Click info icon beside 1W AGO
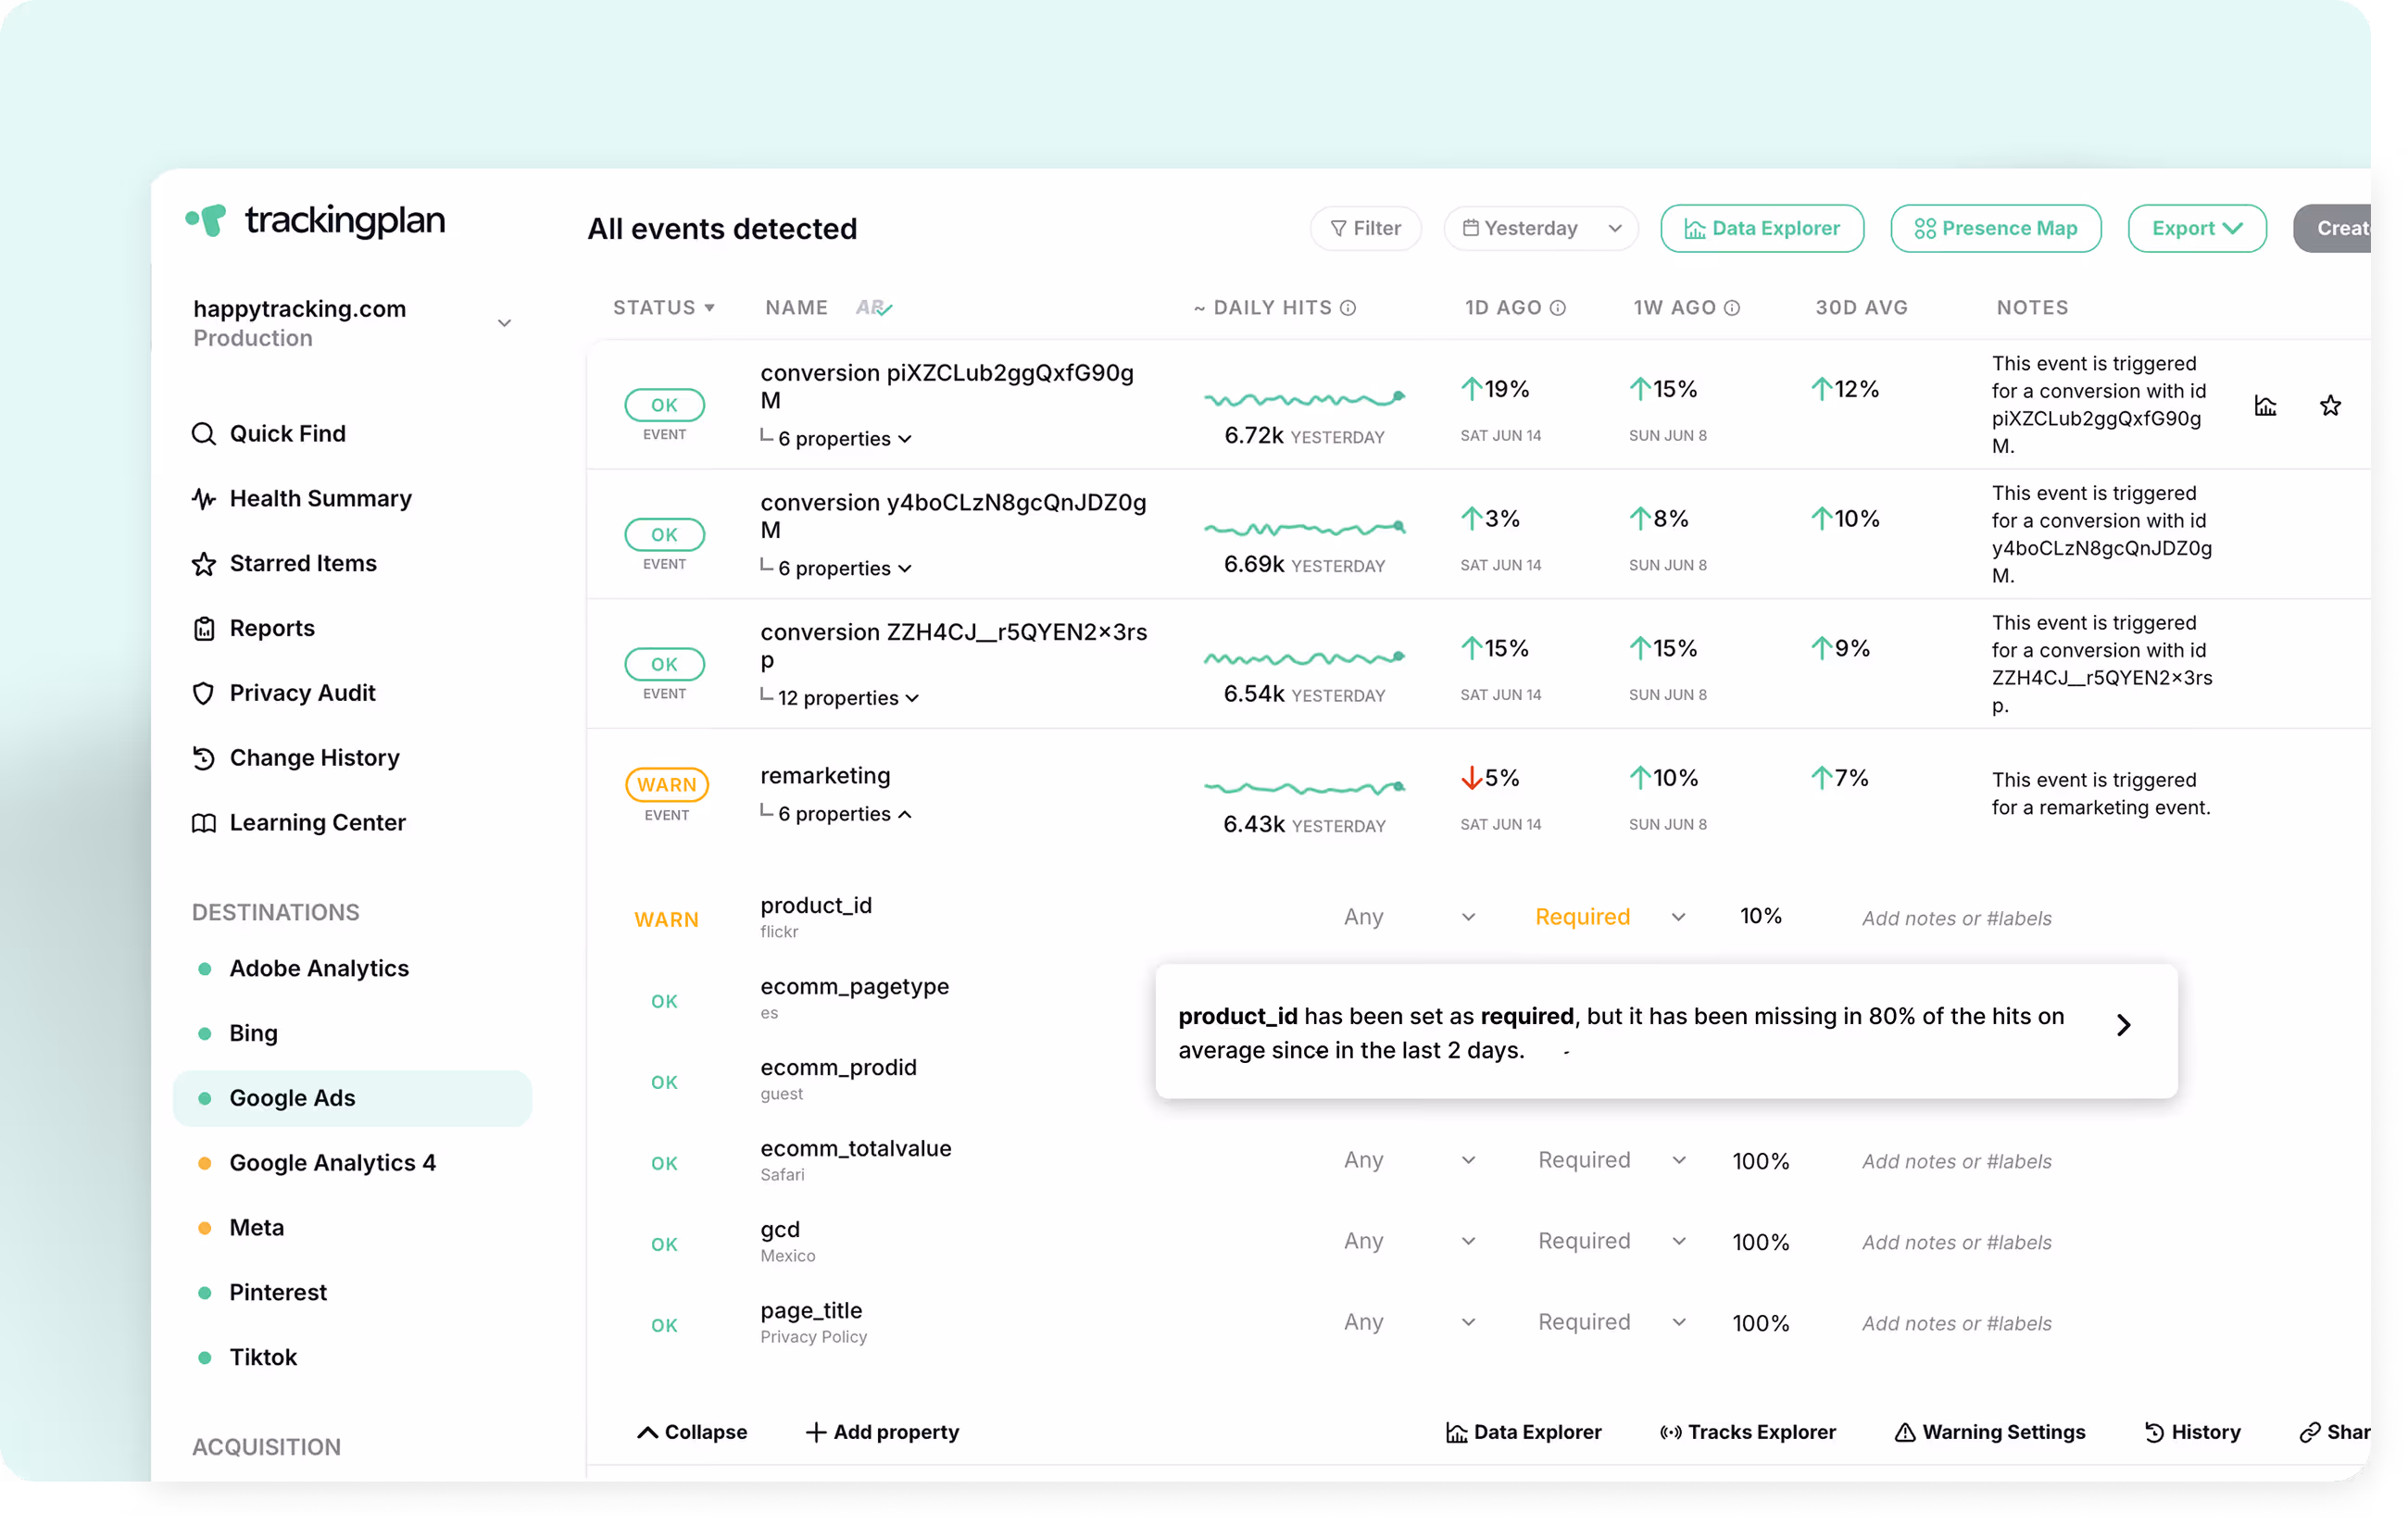This screenshot has width=2408, height=1526. point(1732,308)
